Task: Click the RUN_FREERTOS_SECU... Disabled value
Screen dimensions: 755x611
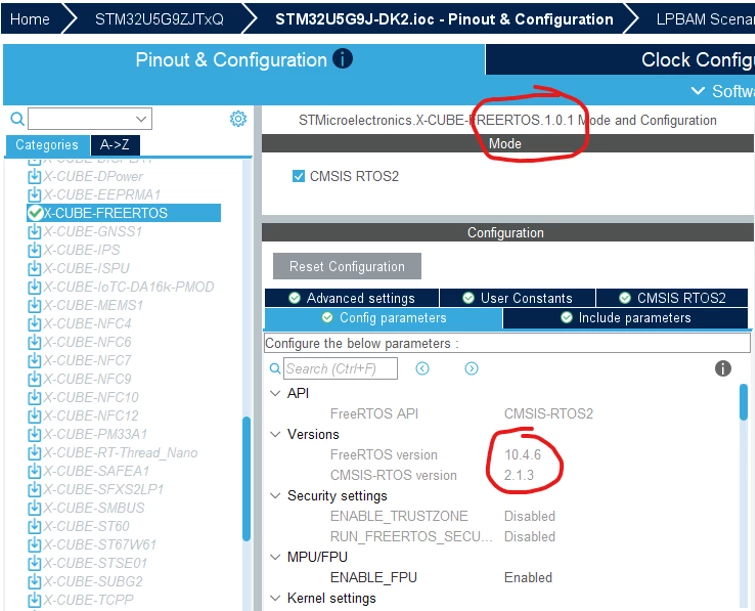Action: pyautogui.click(x=530, y=536)
